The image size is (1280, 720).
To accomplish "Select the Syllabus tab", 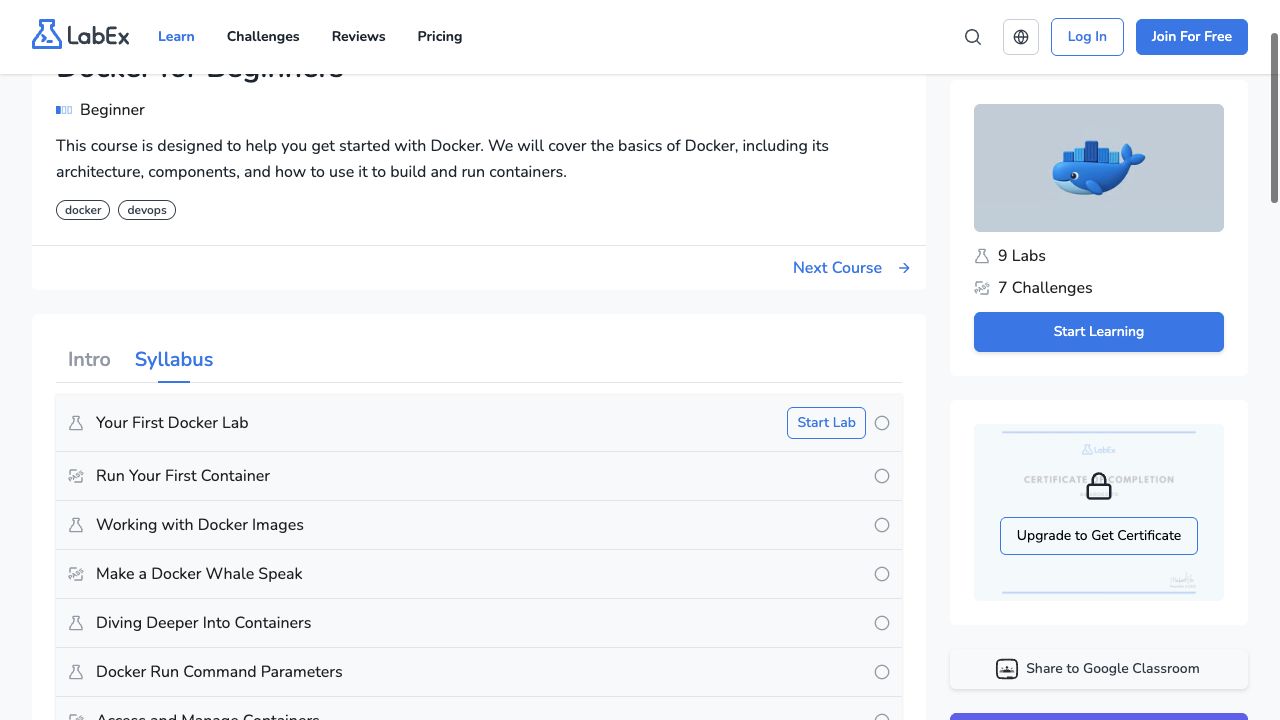I will pyautogui.click(x=174, y=360).
